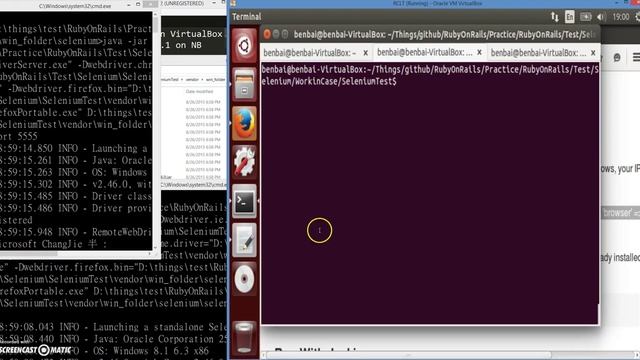
Task: Click 'Java: Oracle Corporation' line in lower console
Action: tap(113, 339)
